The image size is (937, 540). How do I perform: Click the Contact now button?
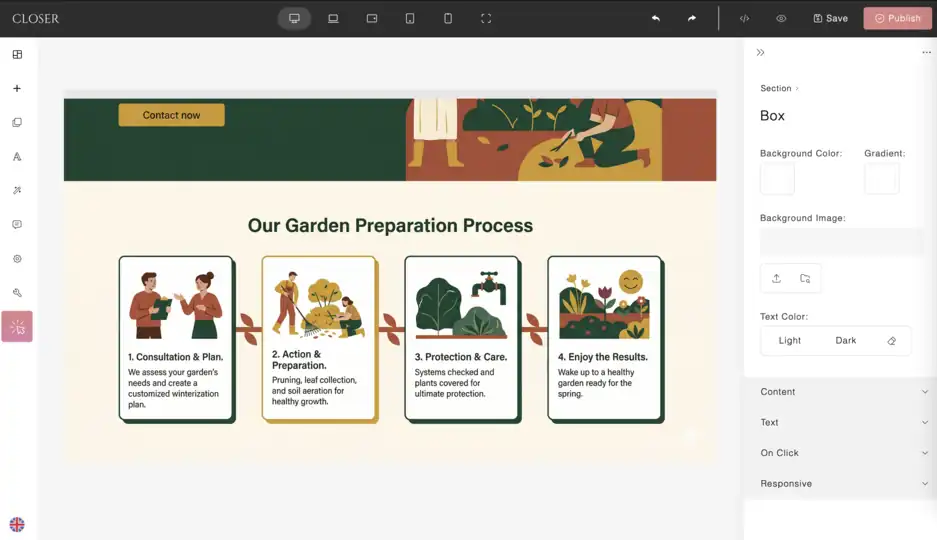point(172,115)
